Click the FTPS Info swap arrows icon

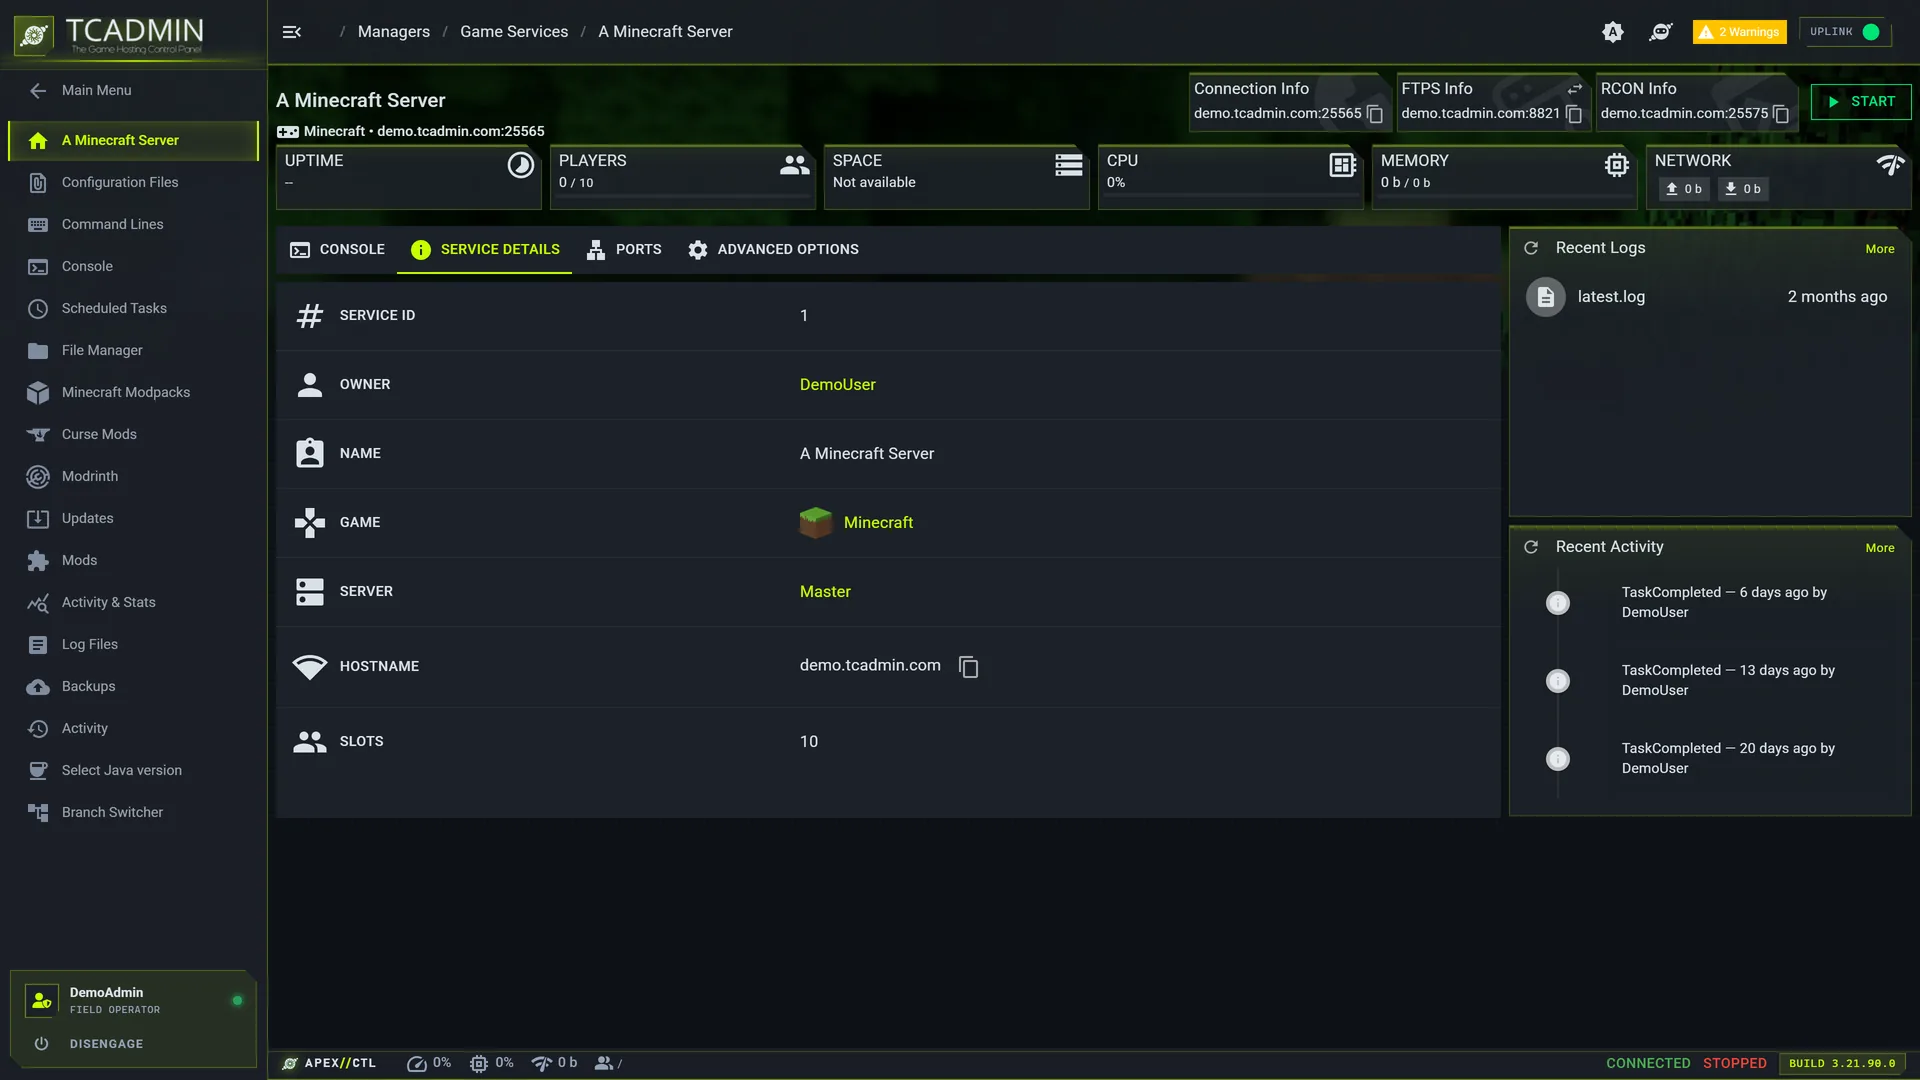1575,89
